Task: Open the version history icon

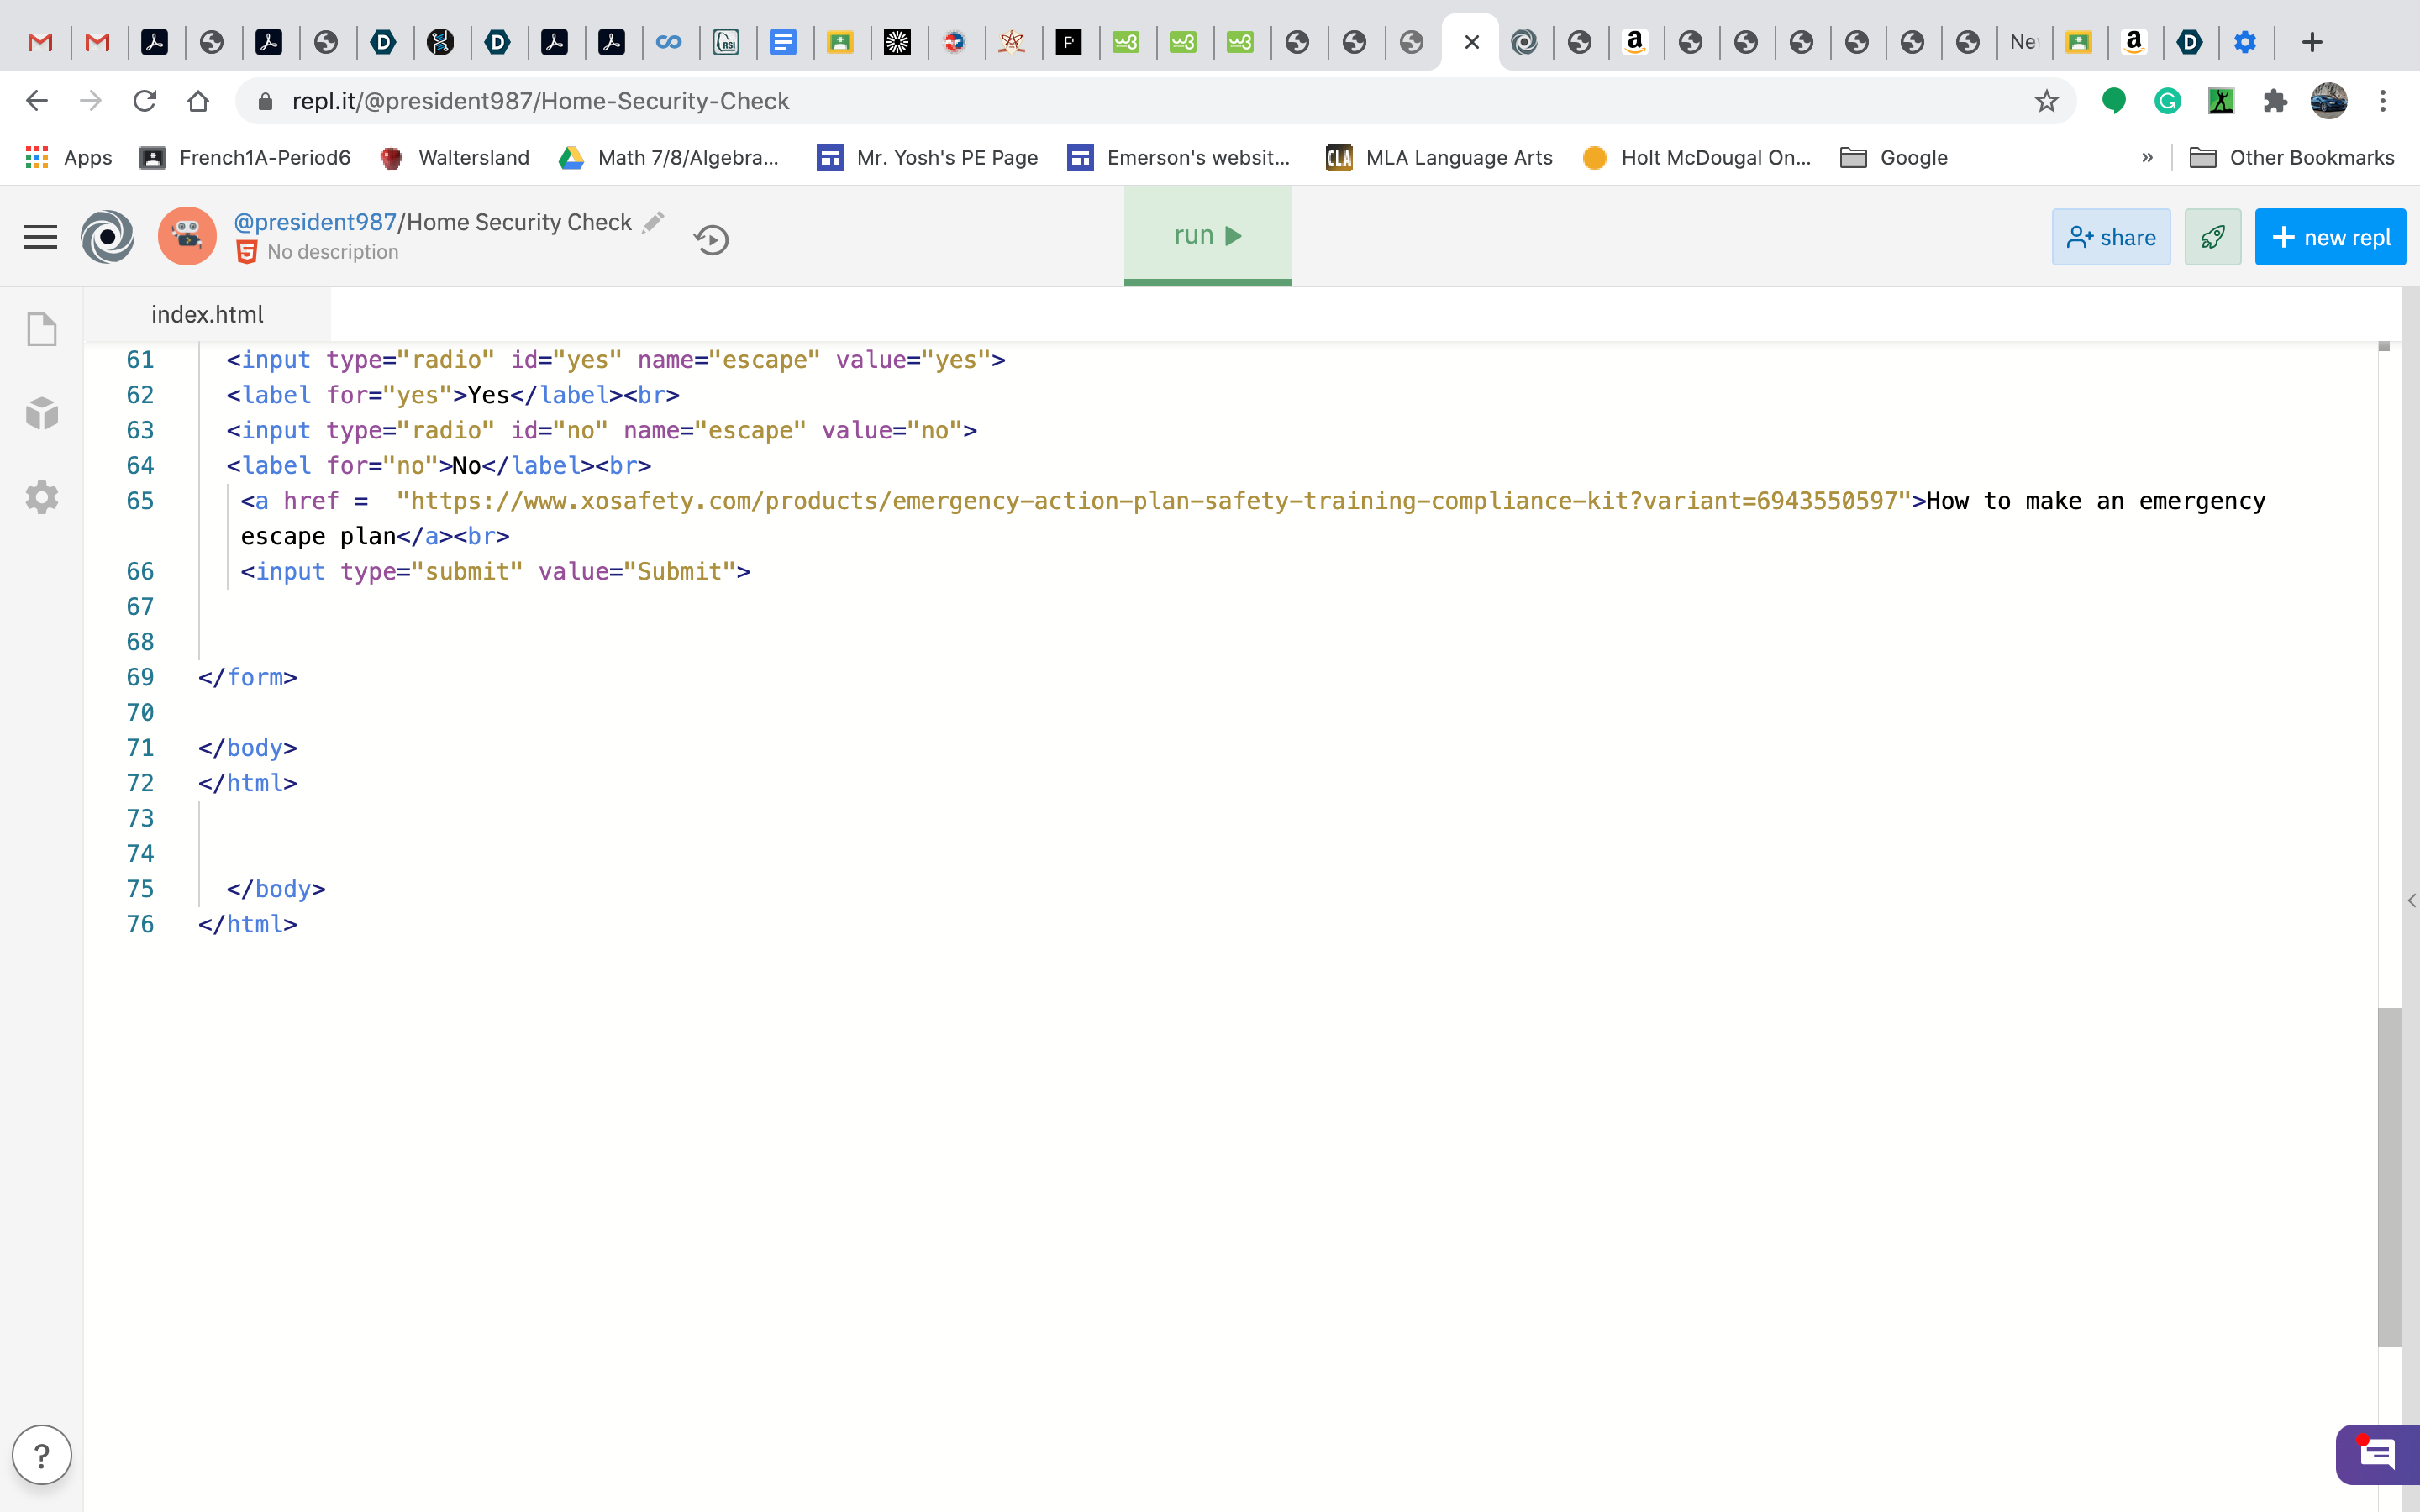Action: 711,240
